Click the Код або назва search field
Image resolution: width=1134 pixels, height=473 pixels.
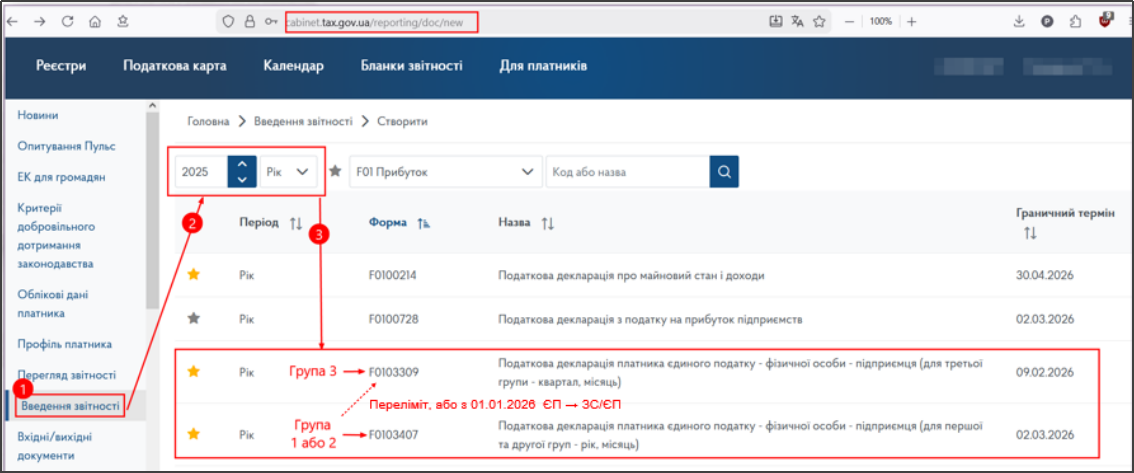click(x=628, y=172)
